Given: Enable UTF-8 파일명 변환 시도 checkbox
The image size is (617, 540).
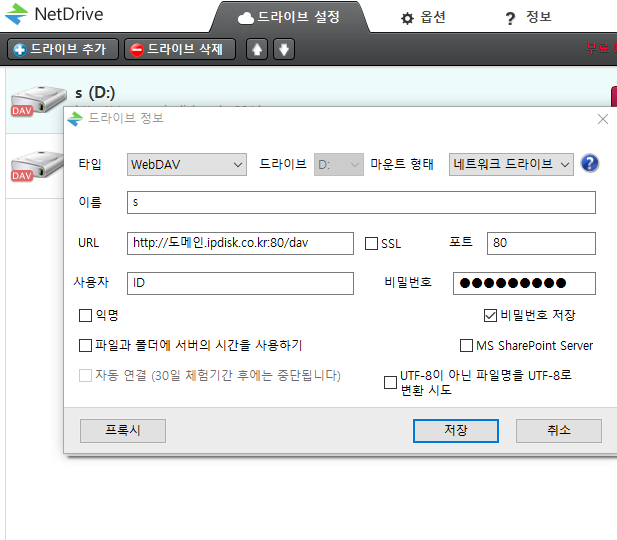Looking at the screenshot, I should (x=390, y=382).
